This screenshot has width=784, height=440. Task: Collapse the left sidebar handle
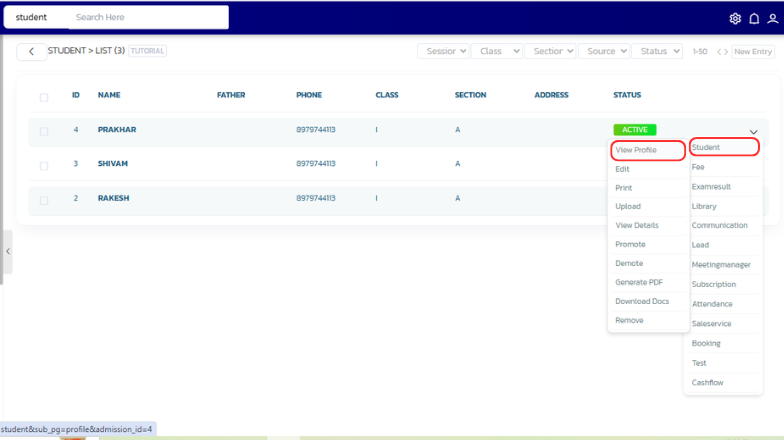[x=8, y=252]
